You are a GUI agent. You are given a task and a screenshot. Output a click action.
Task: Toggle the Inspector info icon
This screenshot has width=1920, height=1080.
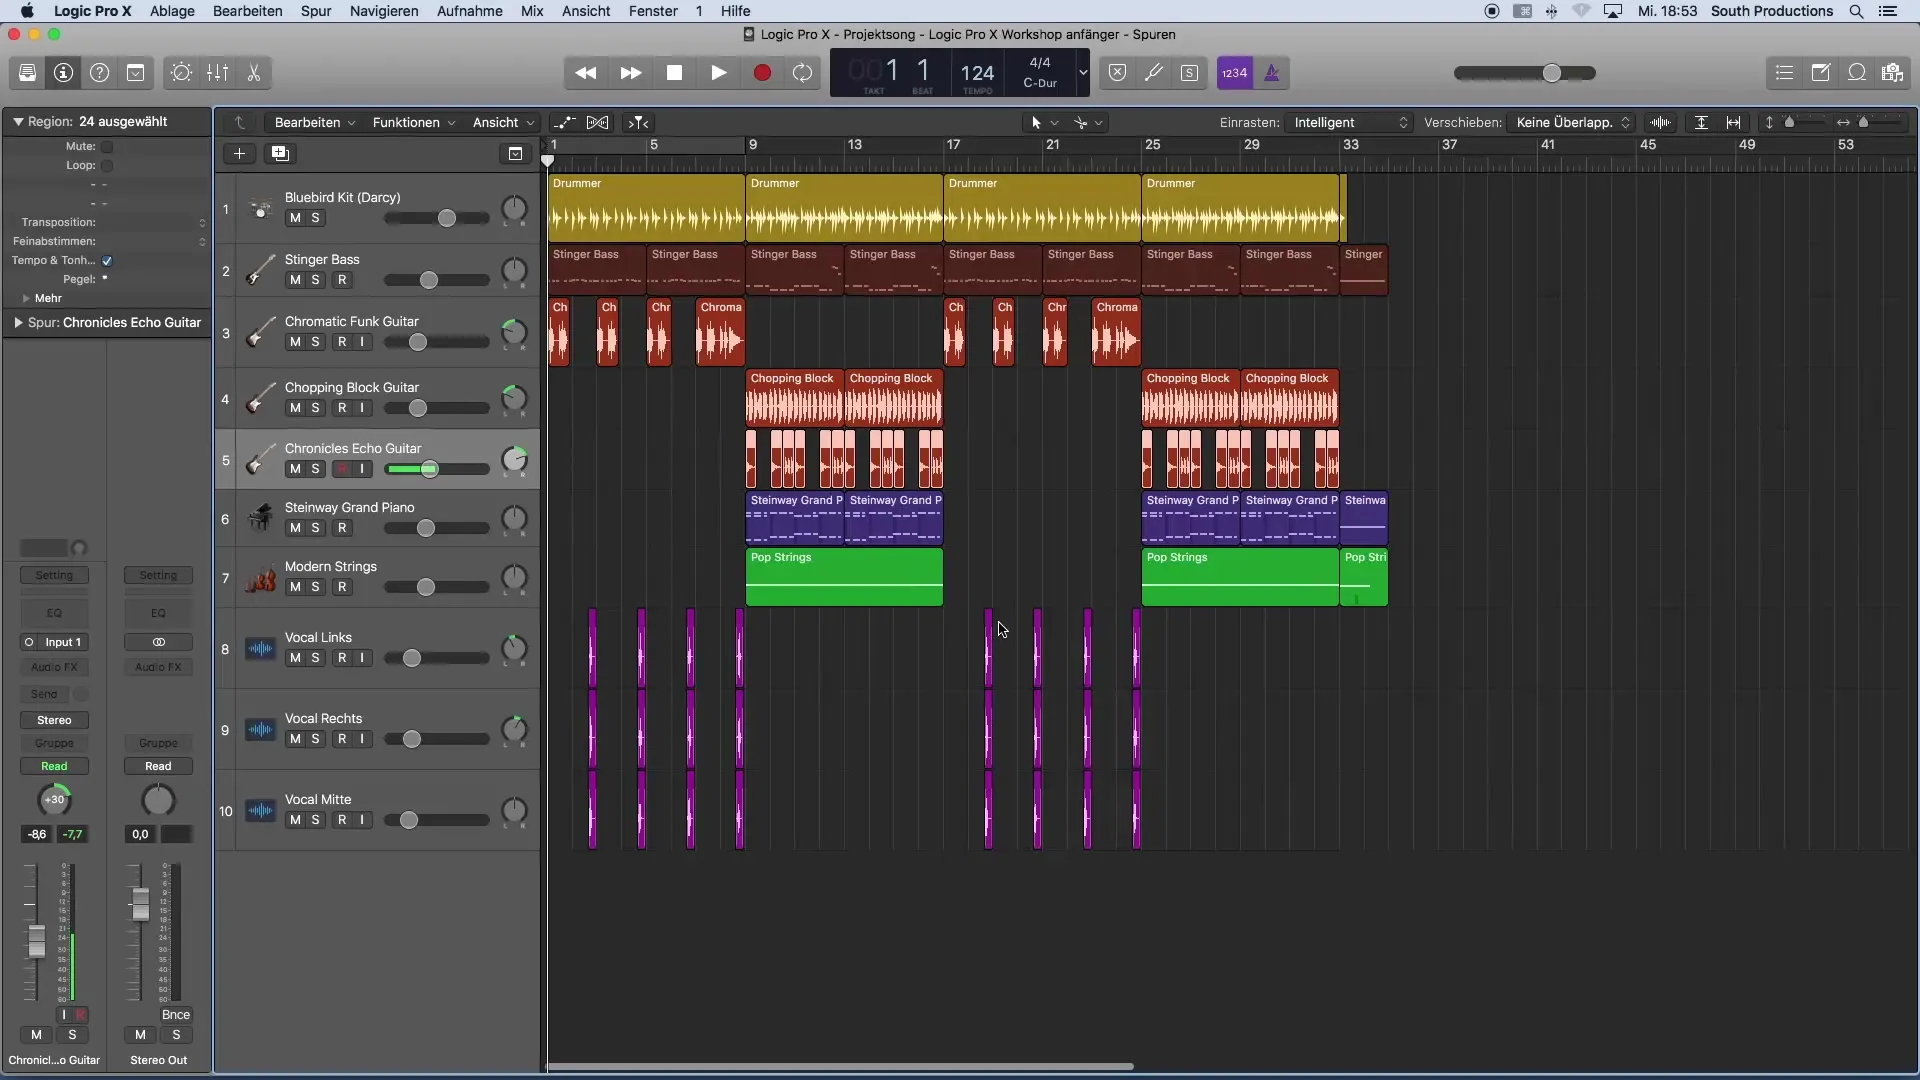pos(63,73)
